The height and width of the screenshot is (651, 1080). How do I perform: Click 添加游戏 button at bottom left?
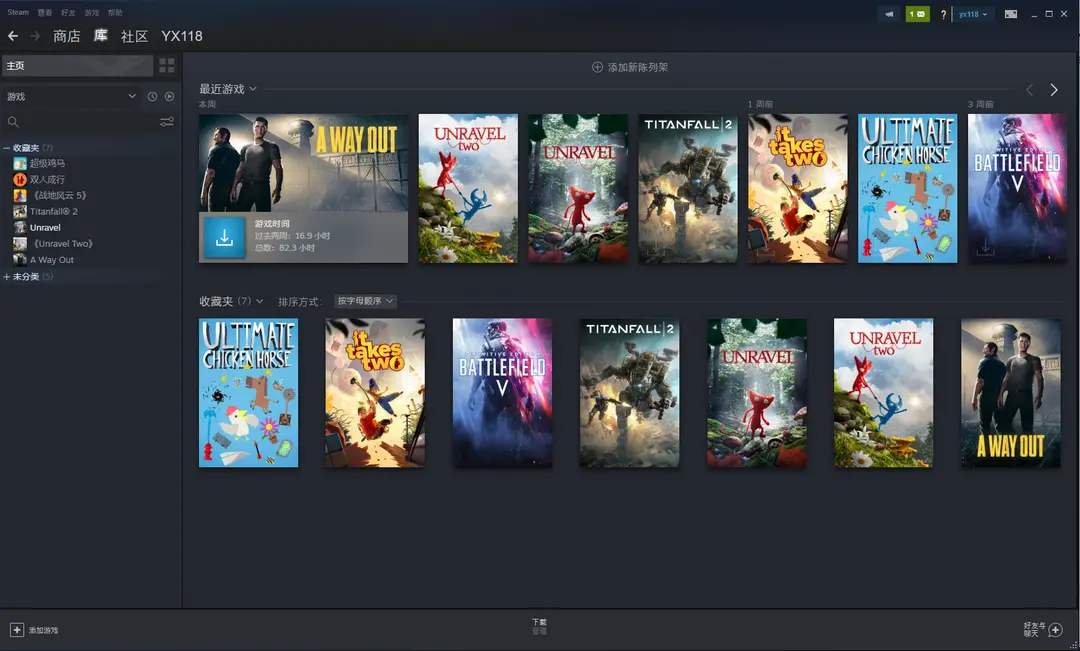[34, 630]
